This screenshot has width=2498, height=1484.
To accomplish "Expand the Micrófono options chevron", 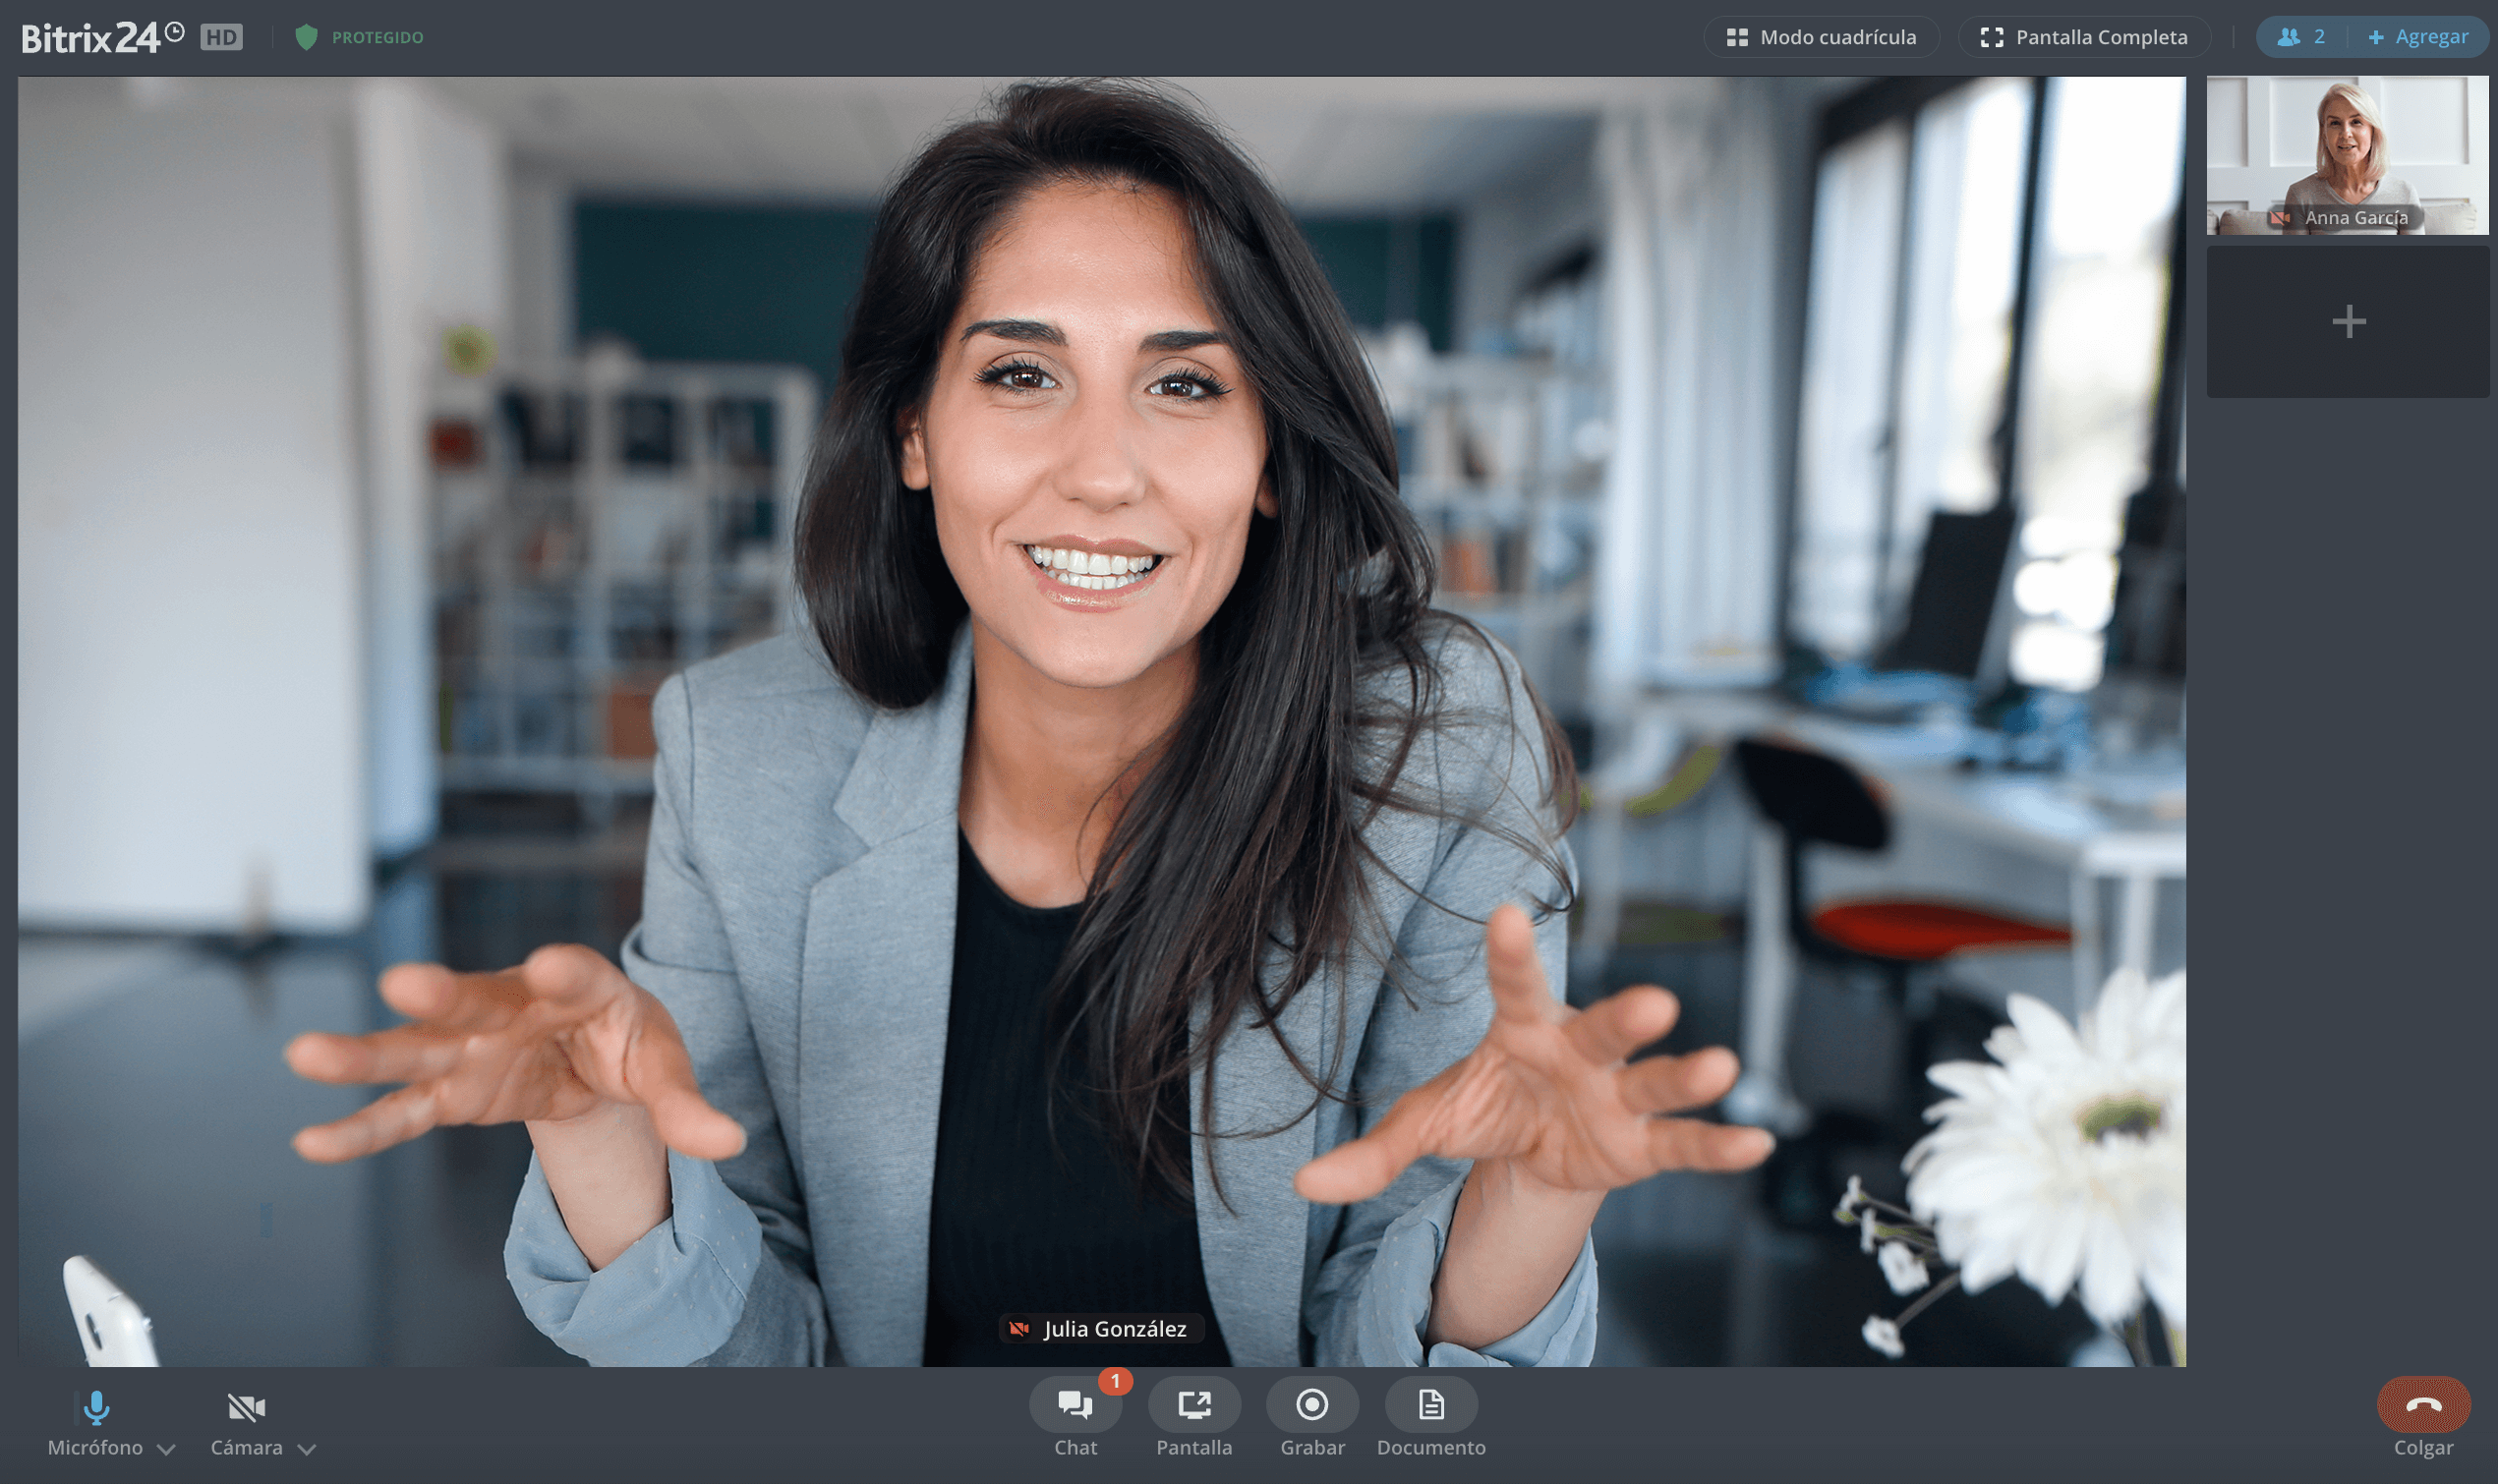I will pos(167,1449).
